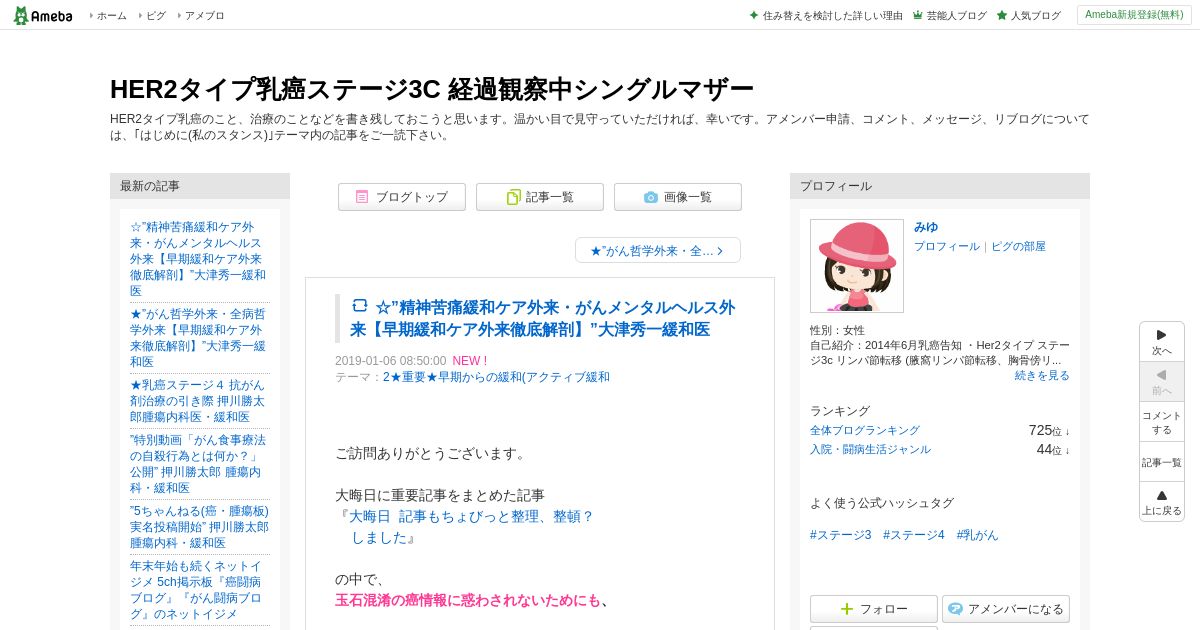The image size is (1200, 630).
Task: Open 全体ブログランキング link
Action: 865,430
